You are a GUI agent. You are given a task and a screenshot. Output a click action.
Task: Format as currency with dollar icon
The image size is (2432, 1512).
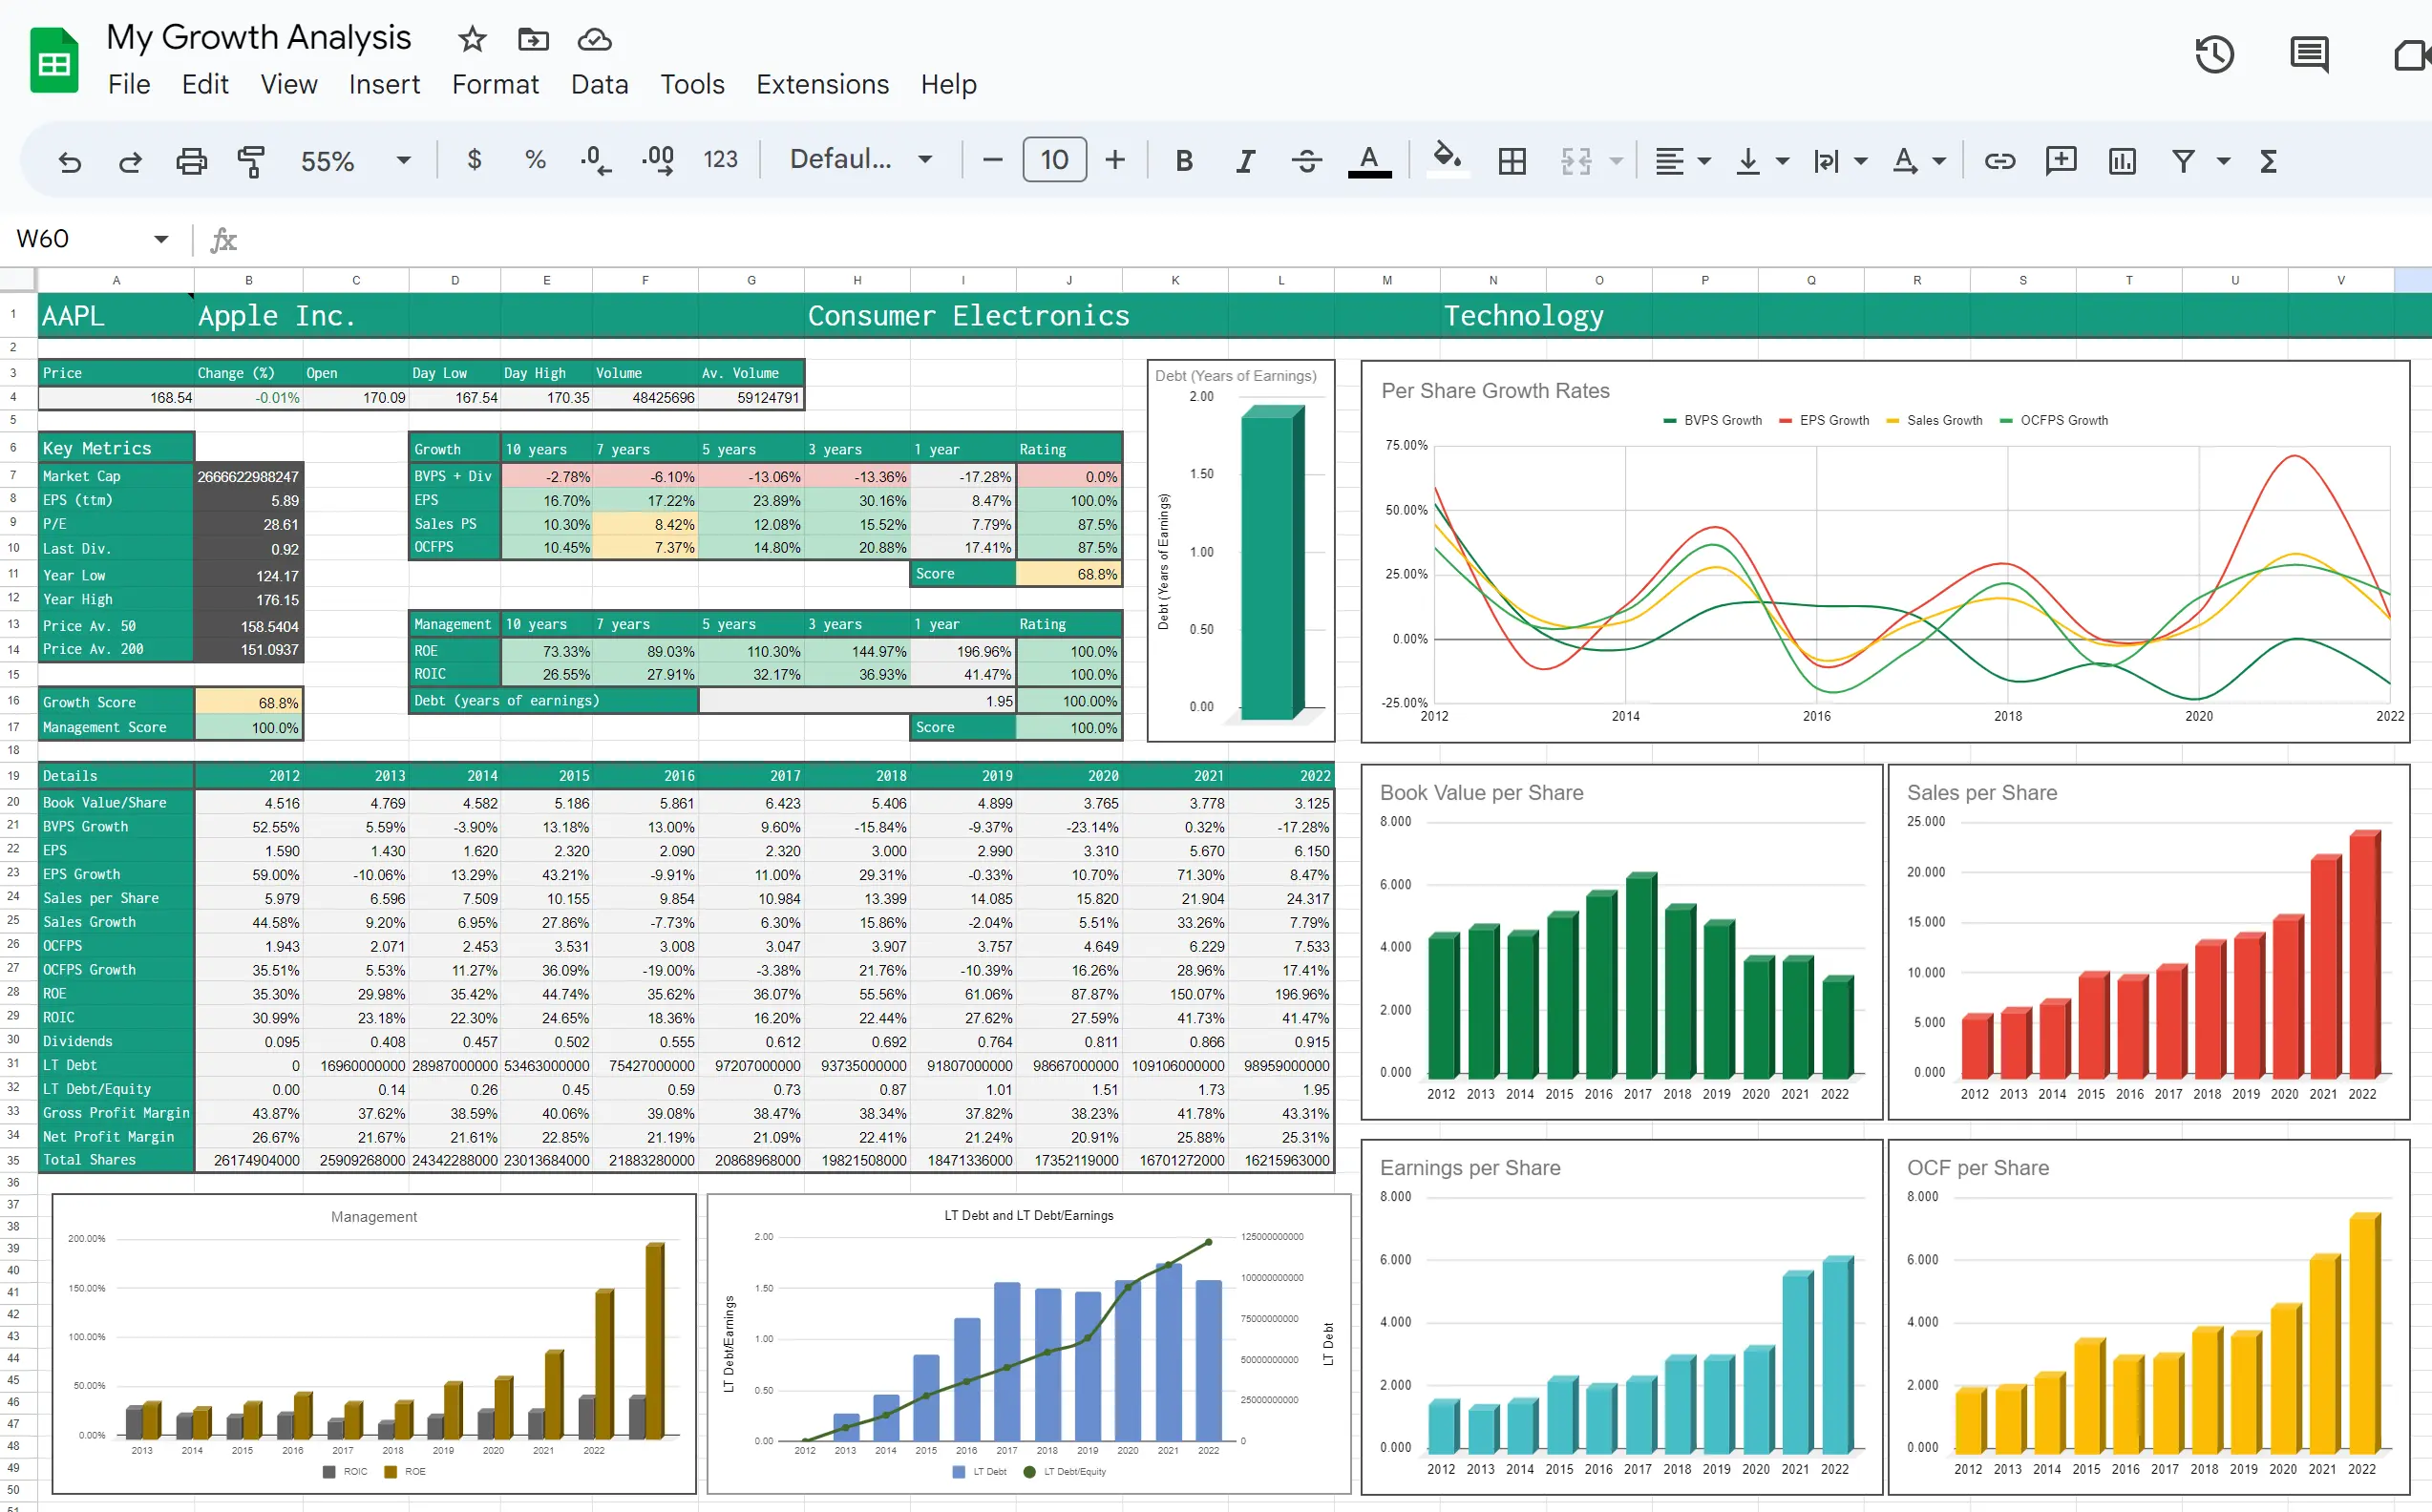click(474, 160)
